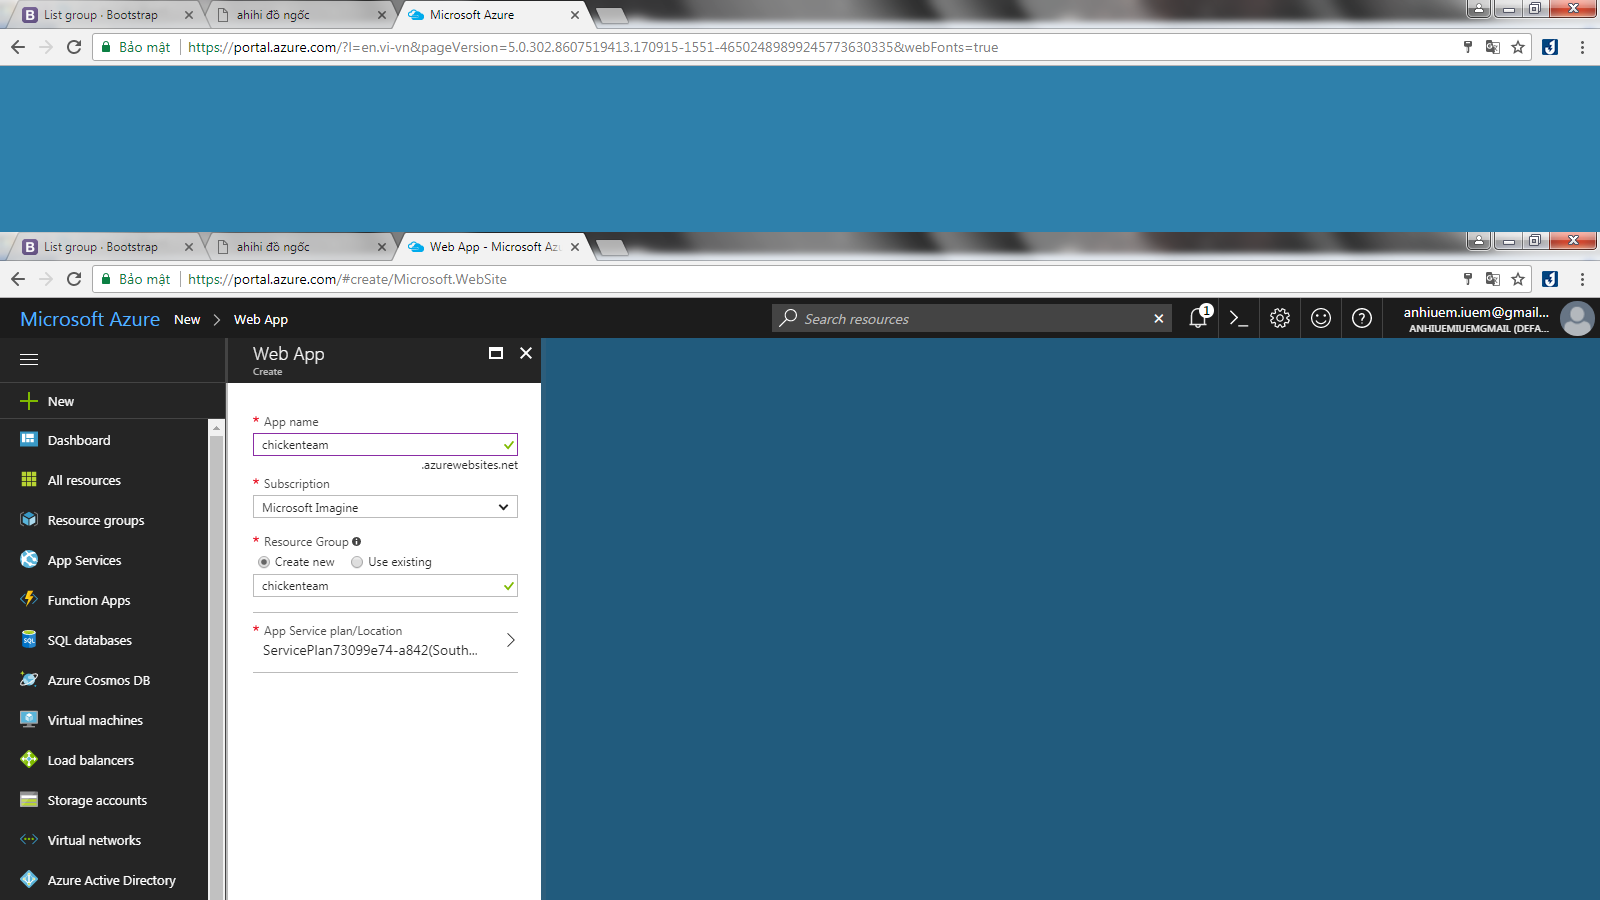Close the ahihi đồ ngốc tab
Viewport: 1600px width, 900px height.
coord(382,247)
